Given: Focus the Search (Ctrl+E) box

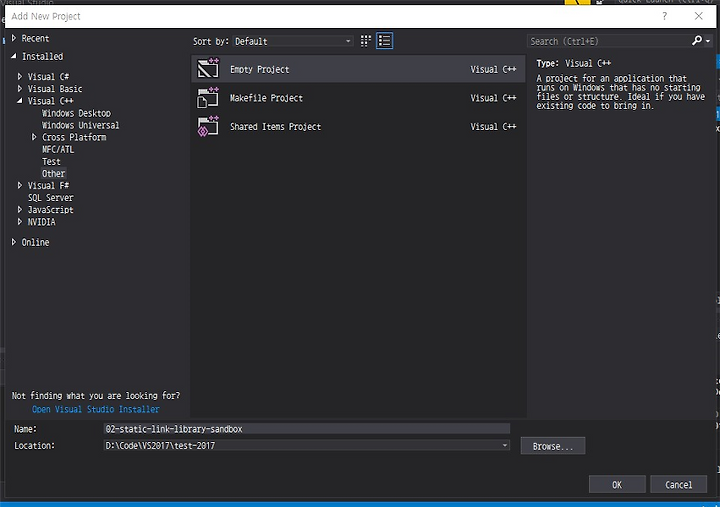Looking at the screenshot, I should 608,41.
